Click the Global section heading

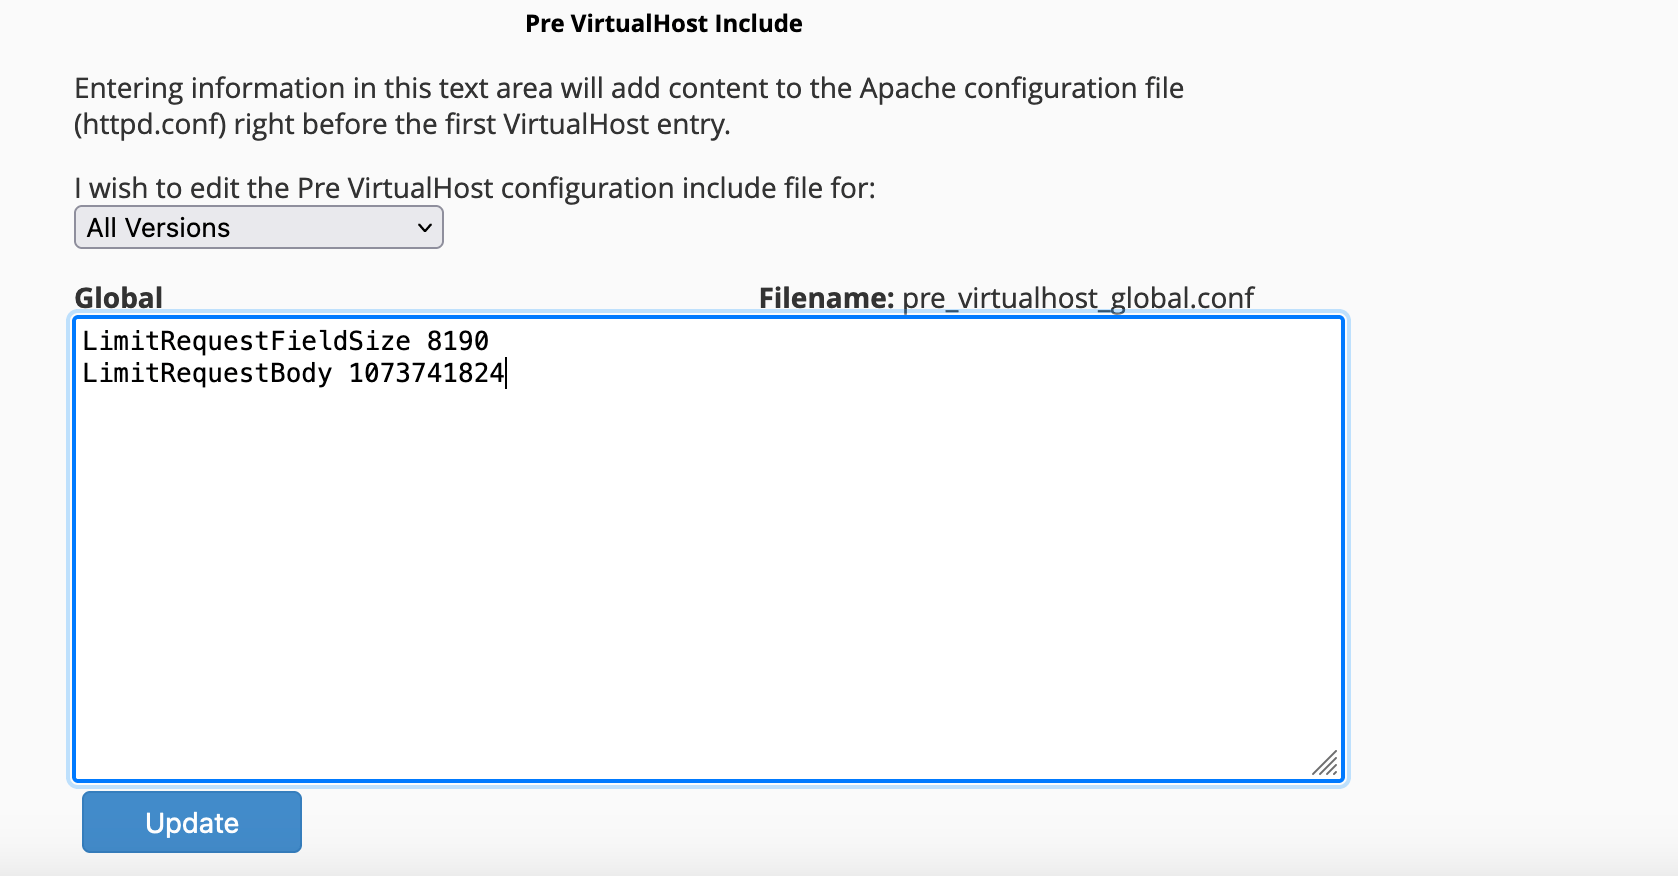(x=118, y=296)
